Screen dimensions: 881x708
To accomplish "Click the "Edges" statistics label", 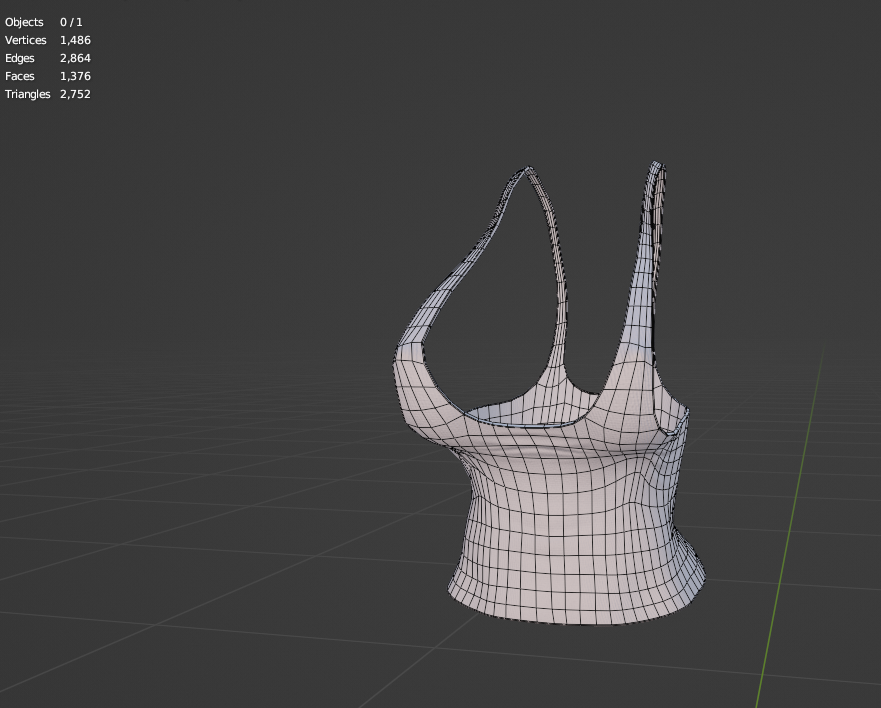I will [20, 58].
